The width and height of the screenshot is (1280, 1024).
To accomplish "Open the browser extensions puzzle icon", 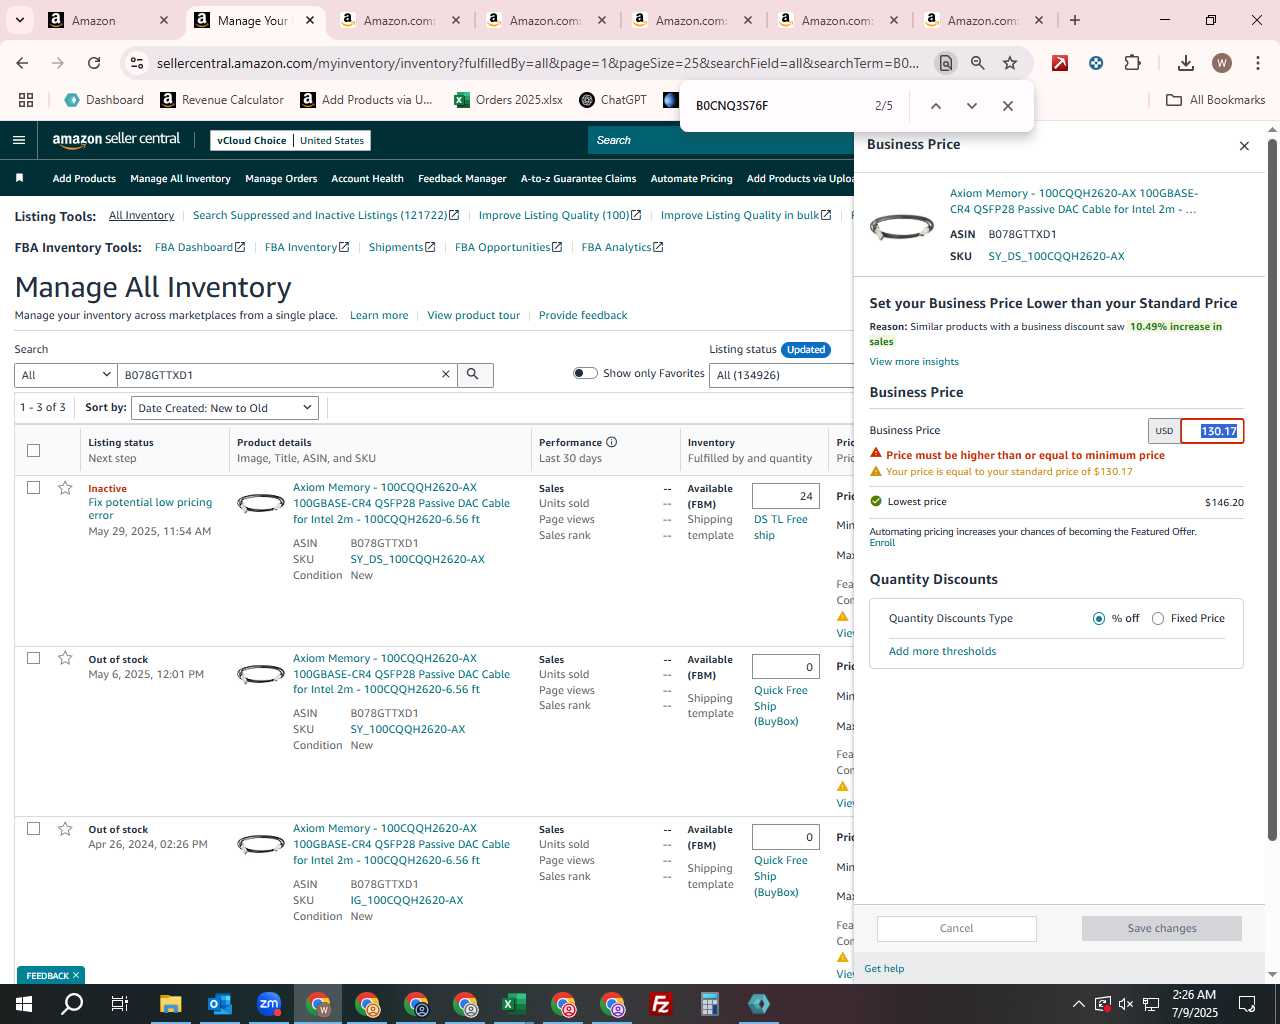I will pos(1132,63).
